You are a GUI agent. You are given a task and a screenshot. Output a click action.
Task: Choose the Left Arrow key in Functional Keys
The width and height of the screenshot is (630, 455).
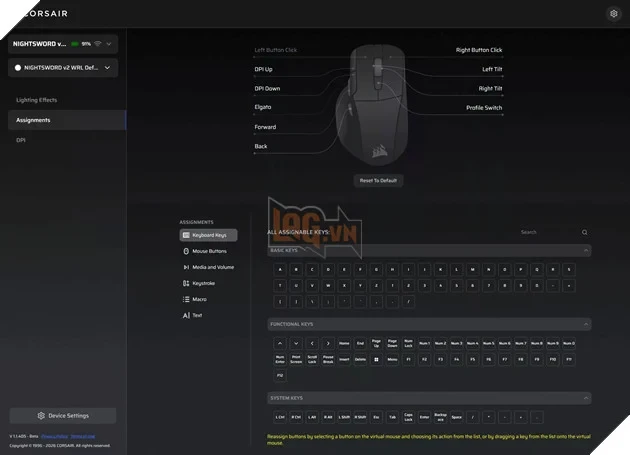click(x=312, y=344)
